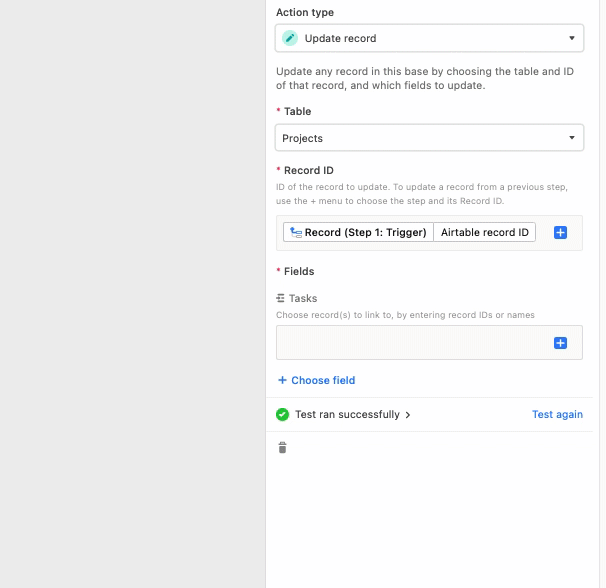Screen dimensions: 606x588
Task: Select the Airtable record ID token
Action: (x=485, y=232)
